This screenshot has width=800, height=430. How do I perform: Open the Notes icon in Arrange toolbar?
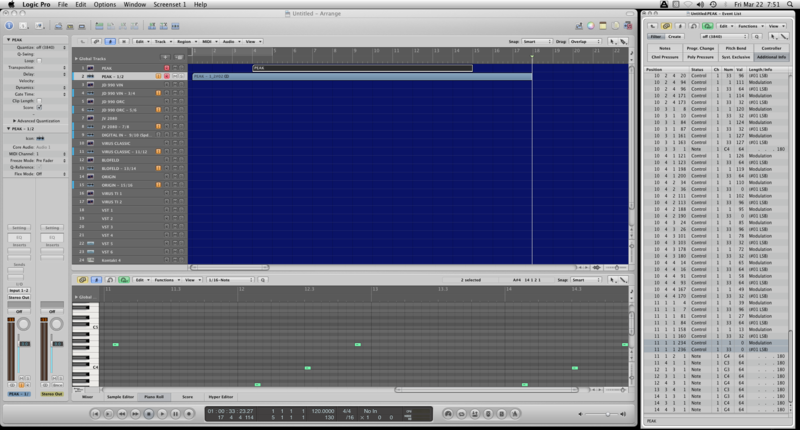click(603, 26)
